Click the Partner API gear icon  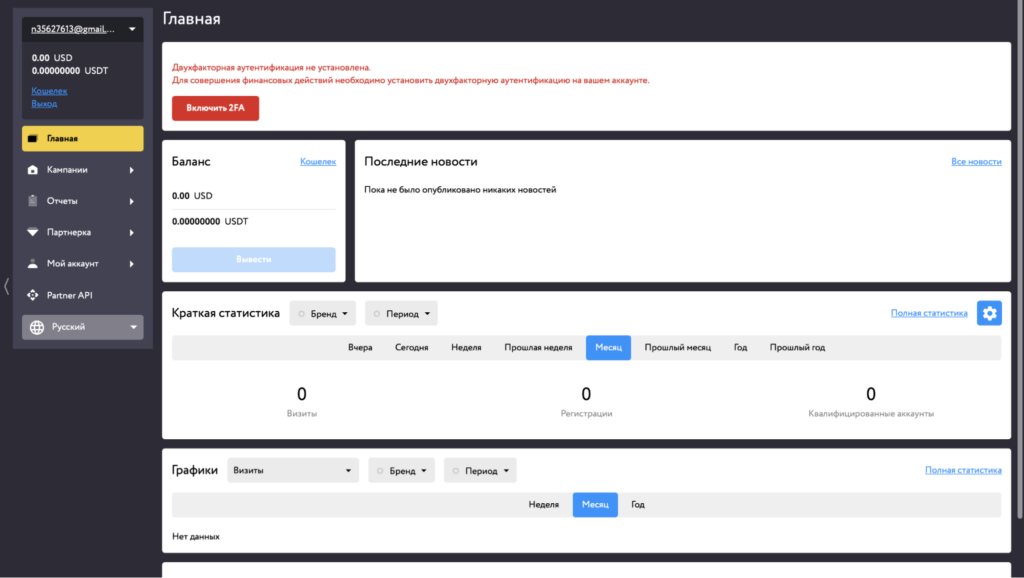click(33, 295)
